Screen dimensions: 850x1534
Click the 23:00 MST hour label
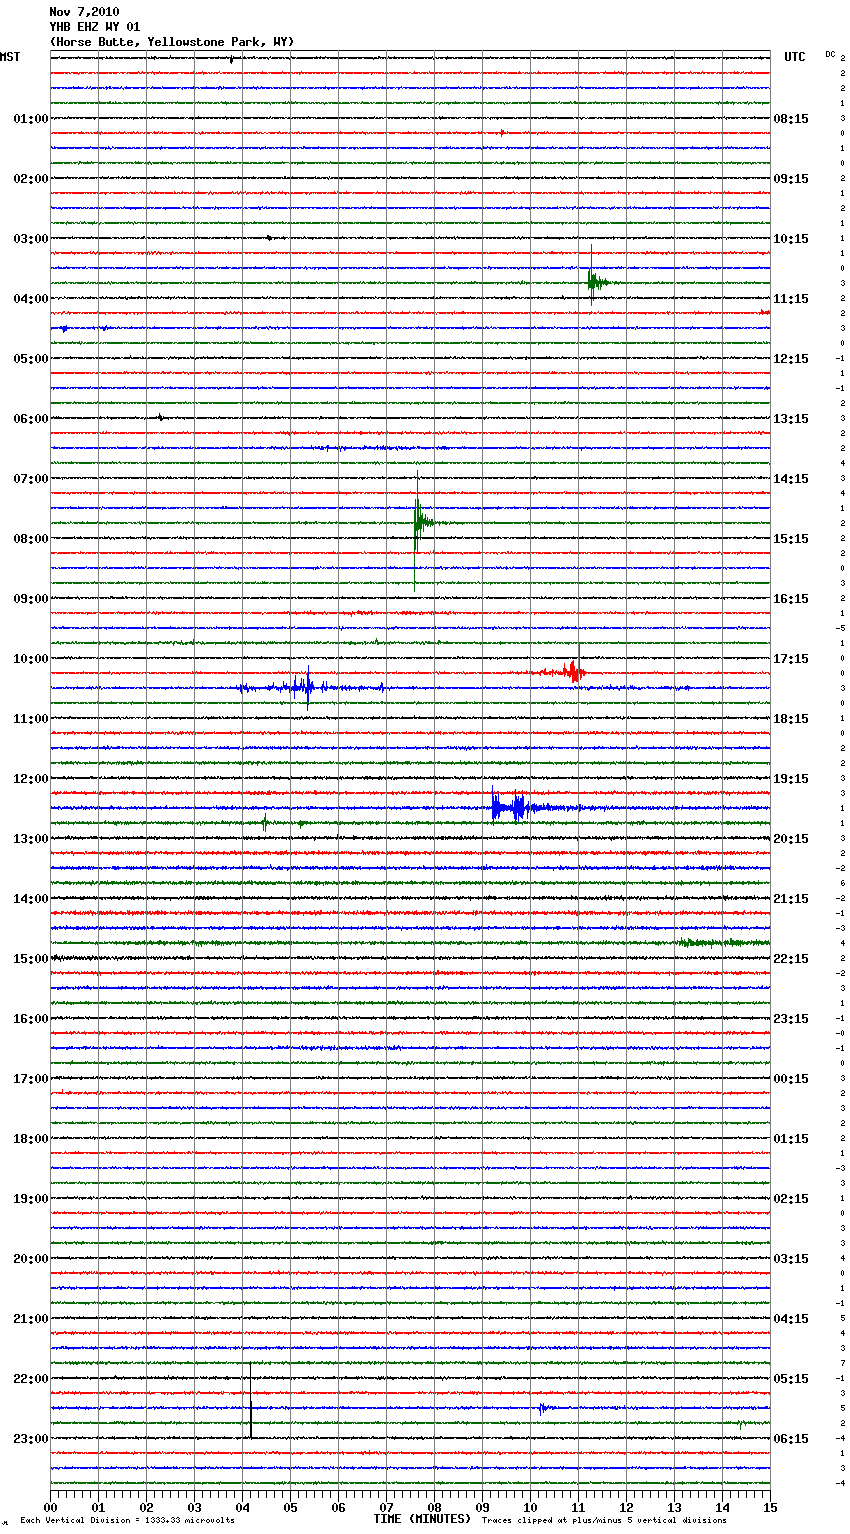[31, 1439]
